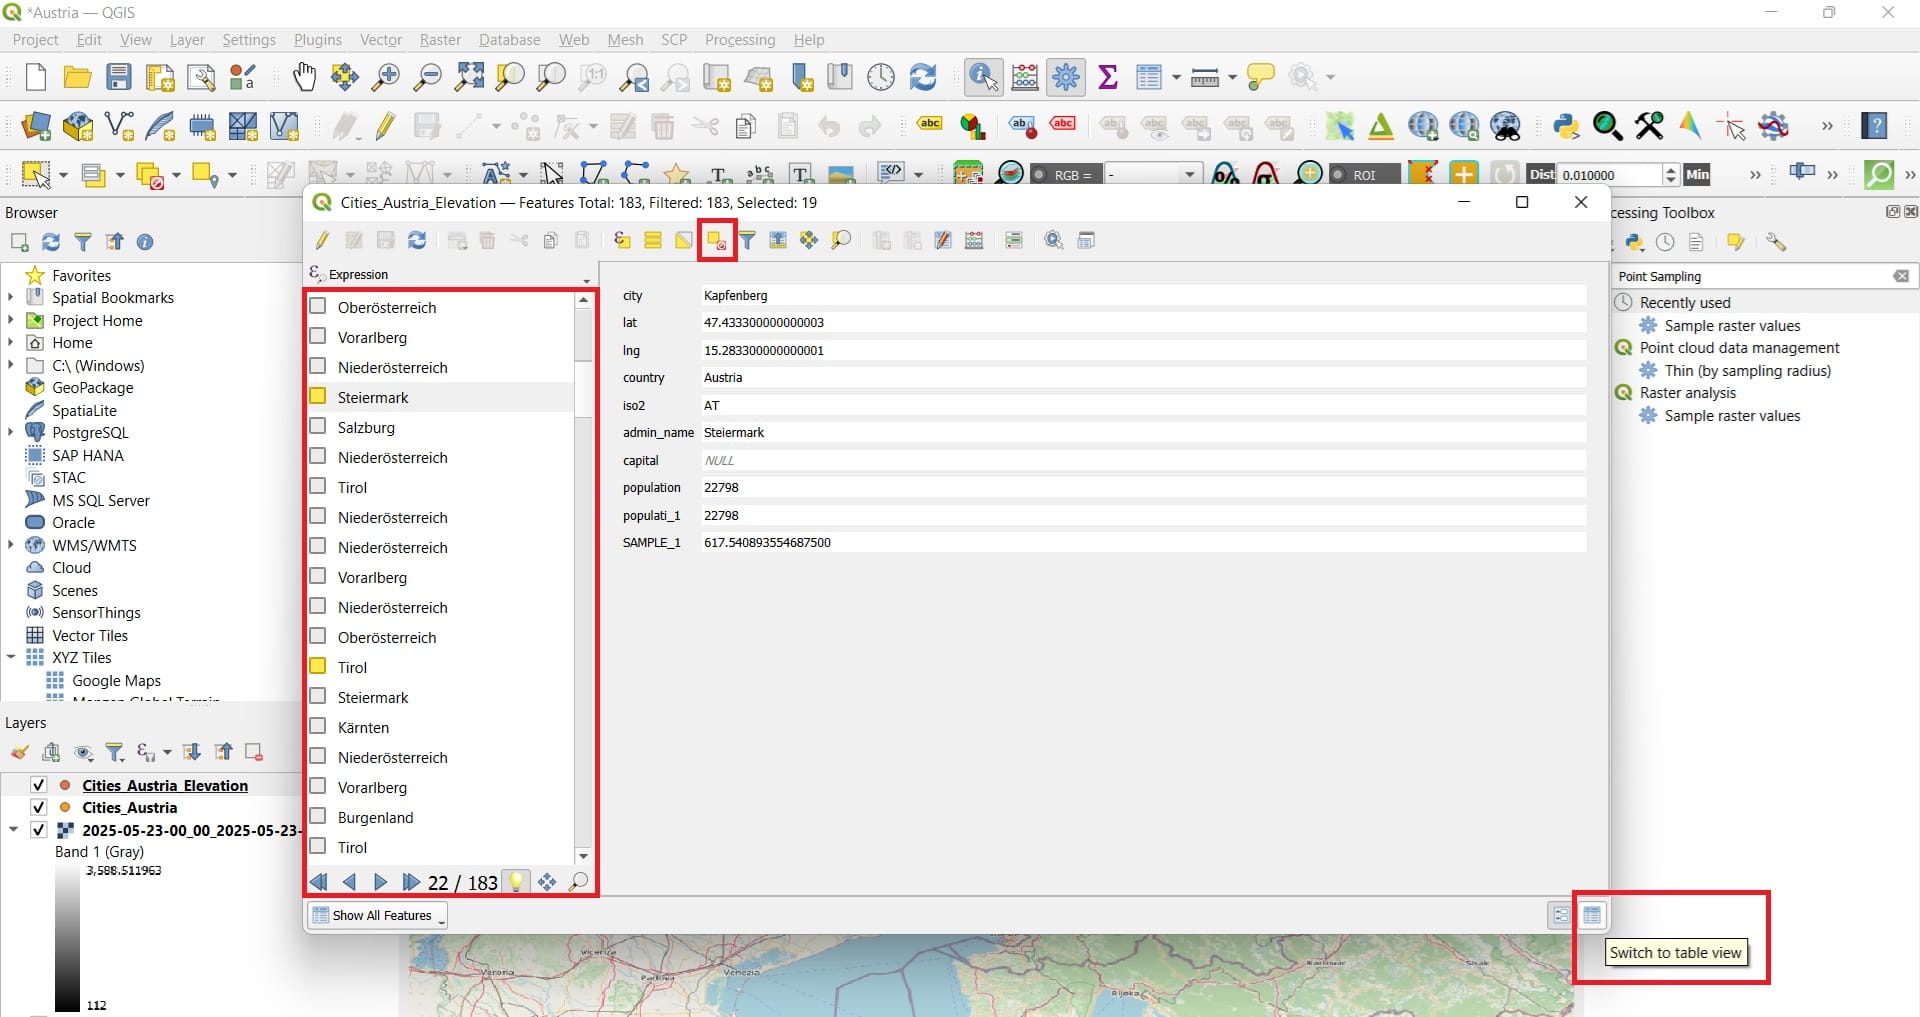Select the Zoom Out magnifier tool
Screen dimensions: 1920x1017
click(428, 77)
